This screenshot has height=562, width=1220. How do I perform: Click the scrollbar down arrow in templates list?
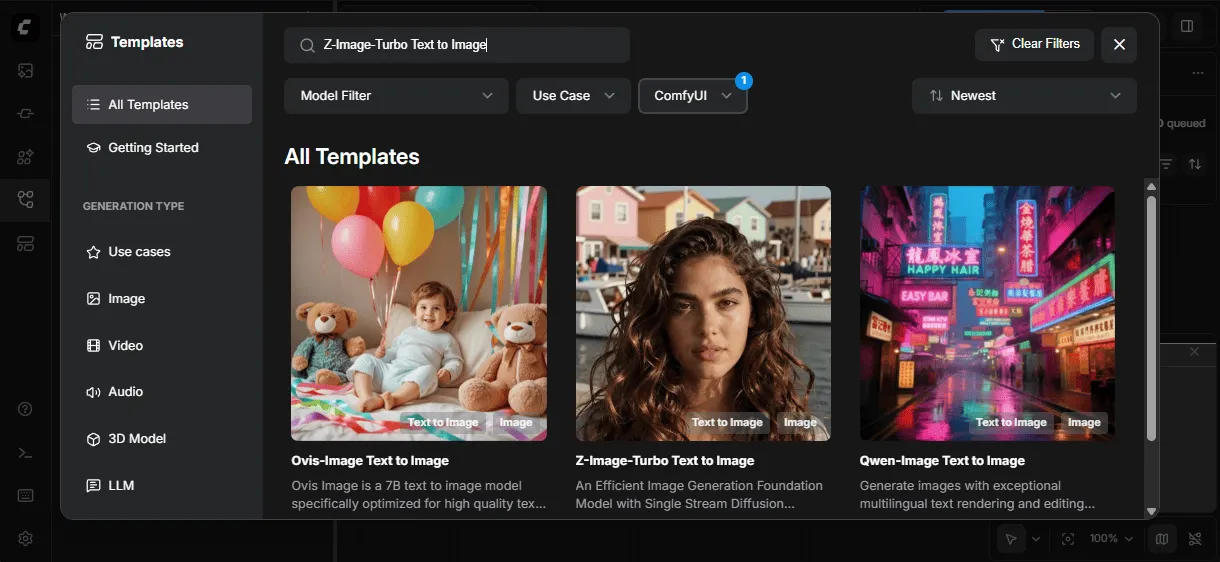pyautogui.click(x=1151, y=511)
